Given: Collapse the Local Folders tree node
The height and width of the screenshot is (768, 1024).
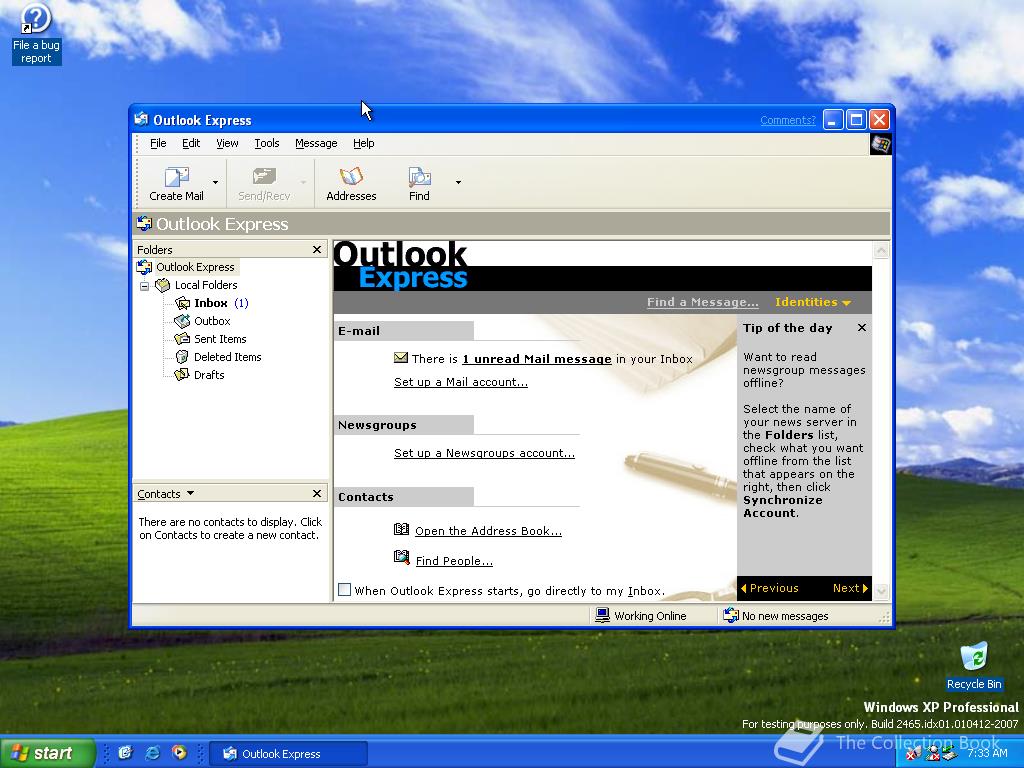Looking at the screenshot, I should 144,286.
